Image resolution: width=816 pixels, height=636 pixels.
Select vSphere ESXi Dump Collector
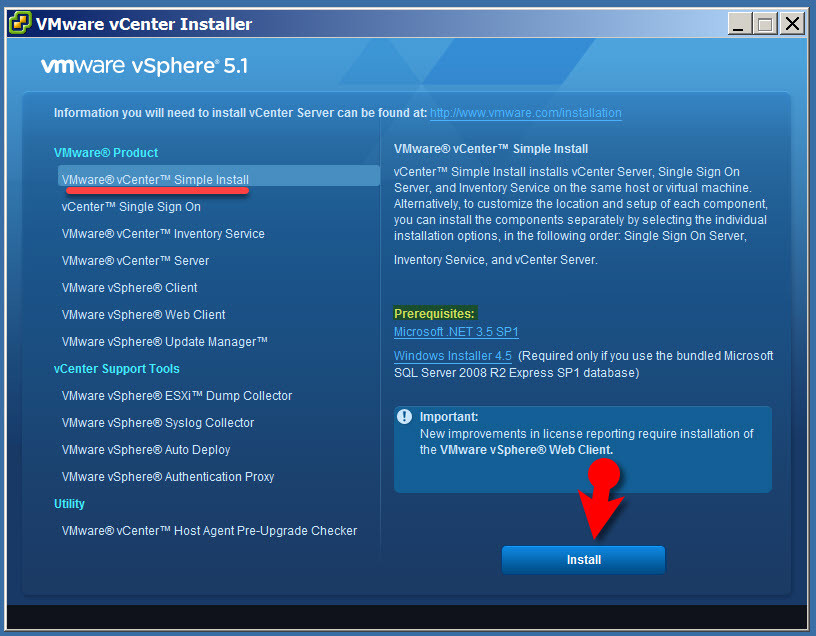177,396
